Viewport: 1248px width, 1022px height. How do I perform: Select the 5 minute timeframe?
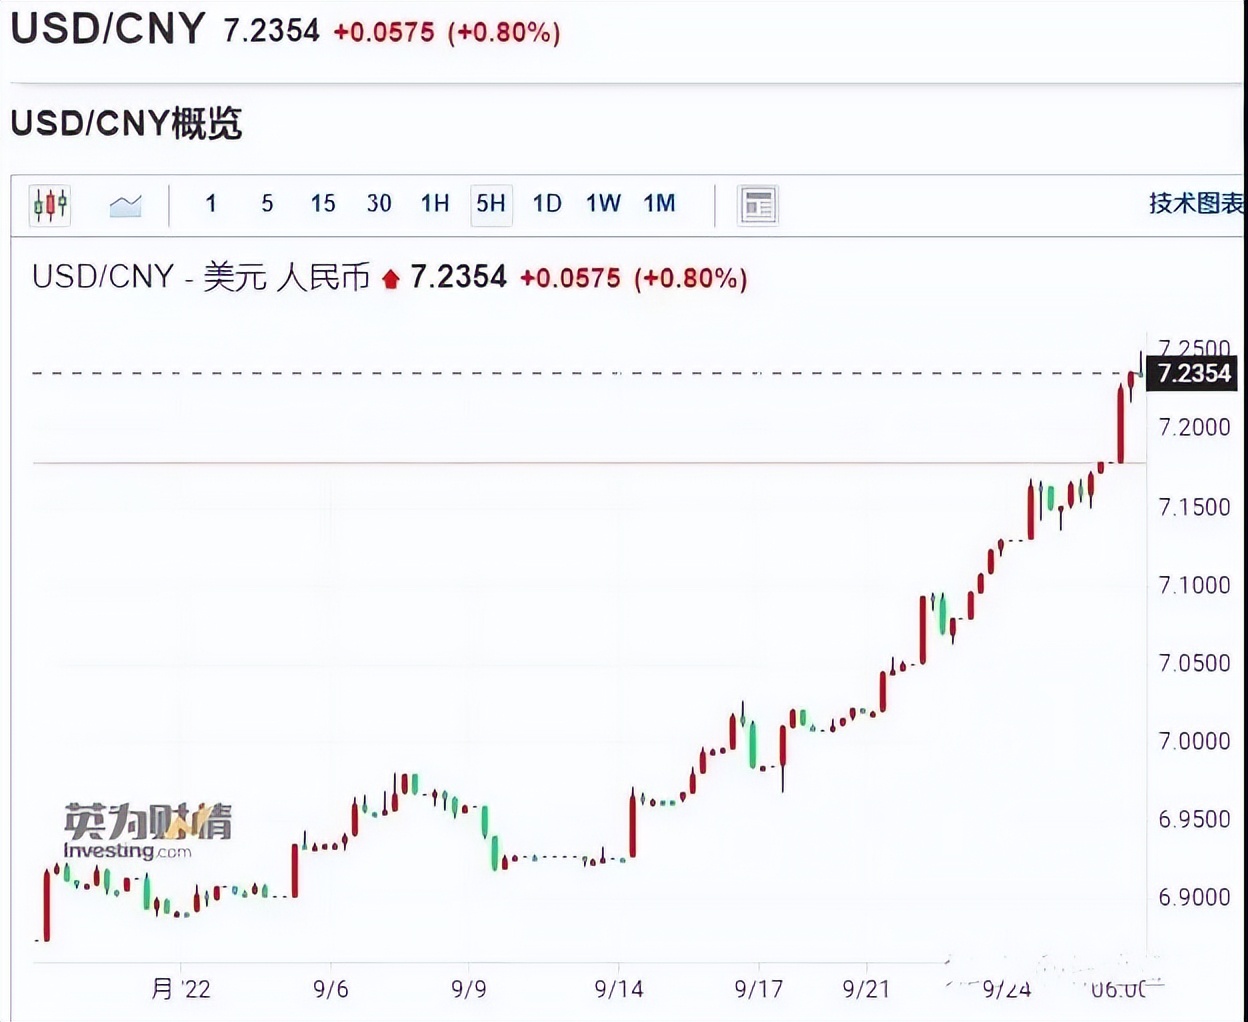tap(267, 204)
